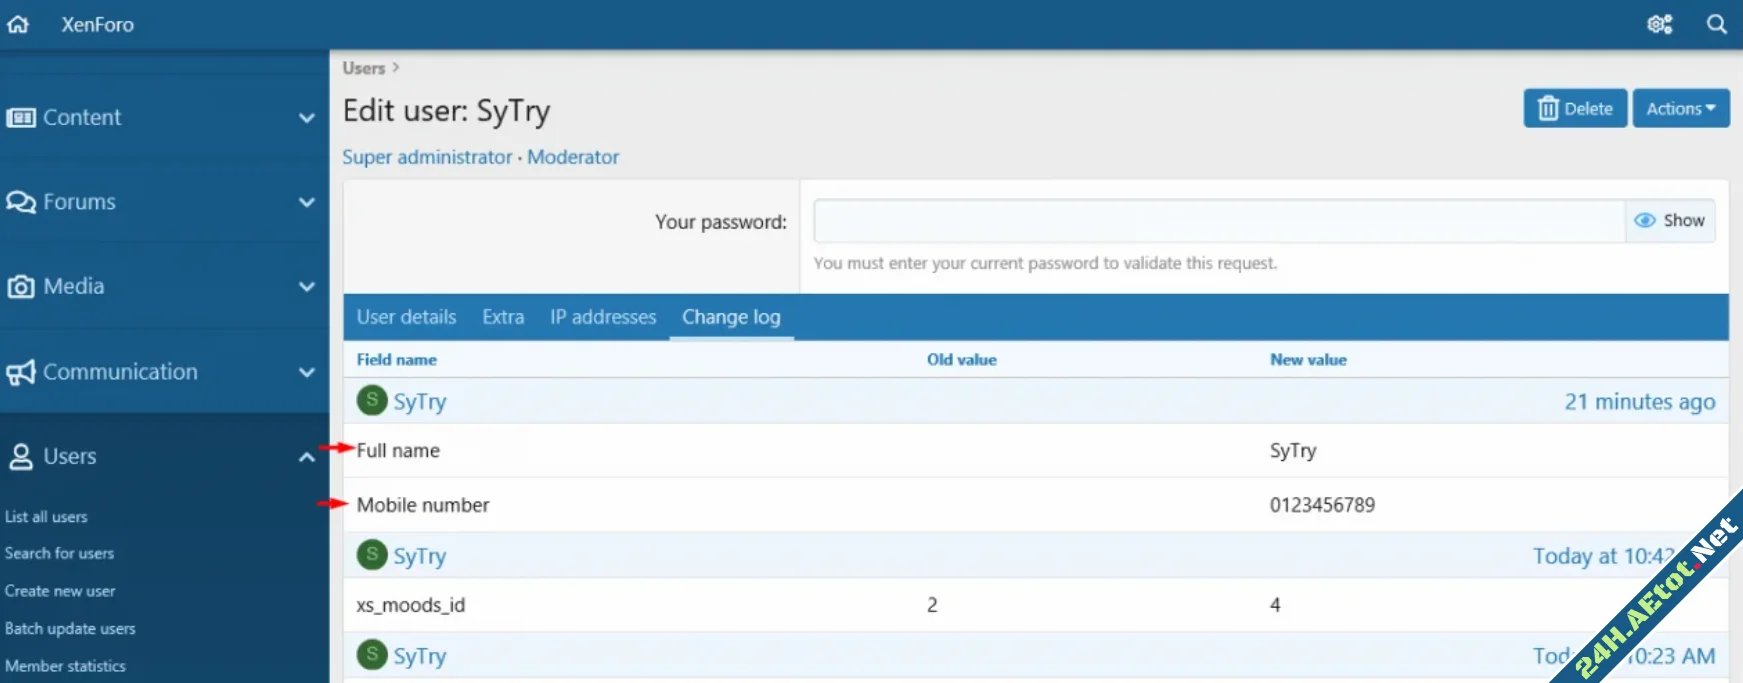The image size is (1743, 683).
Task: Click the Forums speech bubbles icon
Action: [20, 202]
